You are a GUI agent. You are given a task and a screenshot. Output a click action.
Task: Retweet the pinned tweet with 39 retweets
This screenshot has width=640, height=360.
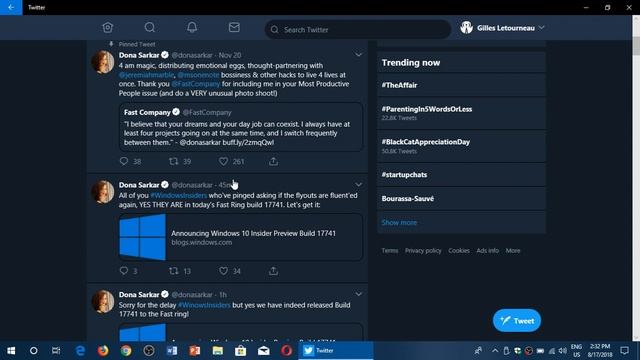(x=173, y=161)
